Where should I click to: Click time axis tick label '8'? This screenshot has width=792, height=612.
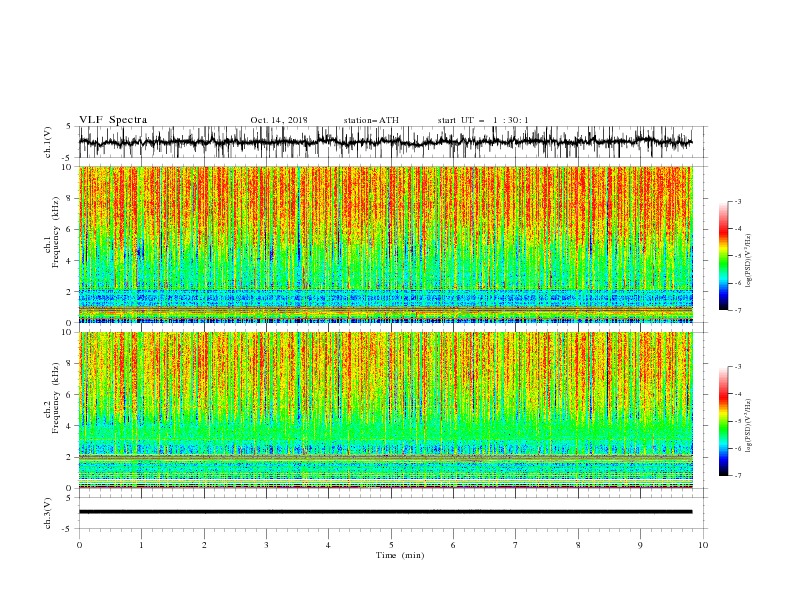click(x=578, y=545)
